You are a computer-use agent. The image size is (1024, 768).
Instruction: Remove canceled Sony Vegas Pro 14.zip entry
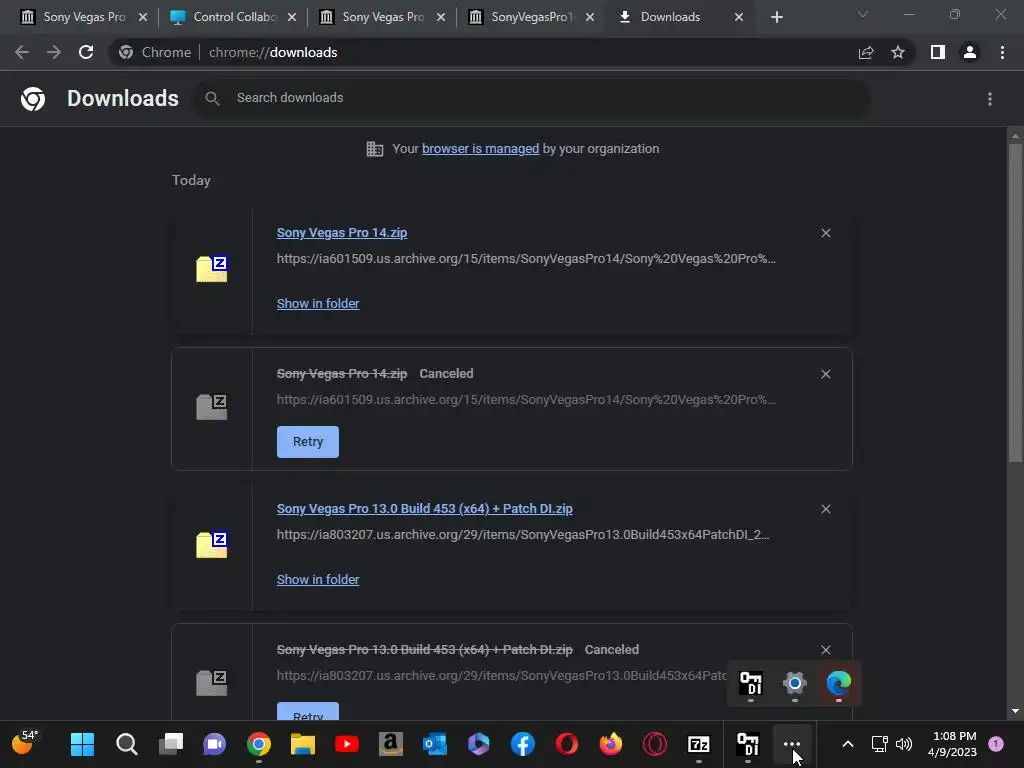tap(825, 374)
